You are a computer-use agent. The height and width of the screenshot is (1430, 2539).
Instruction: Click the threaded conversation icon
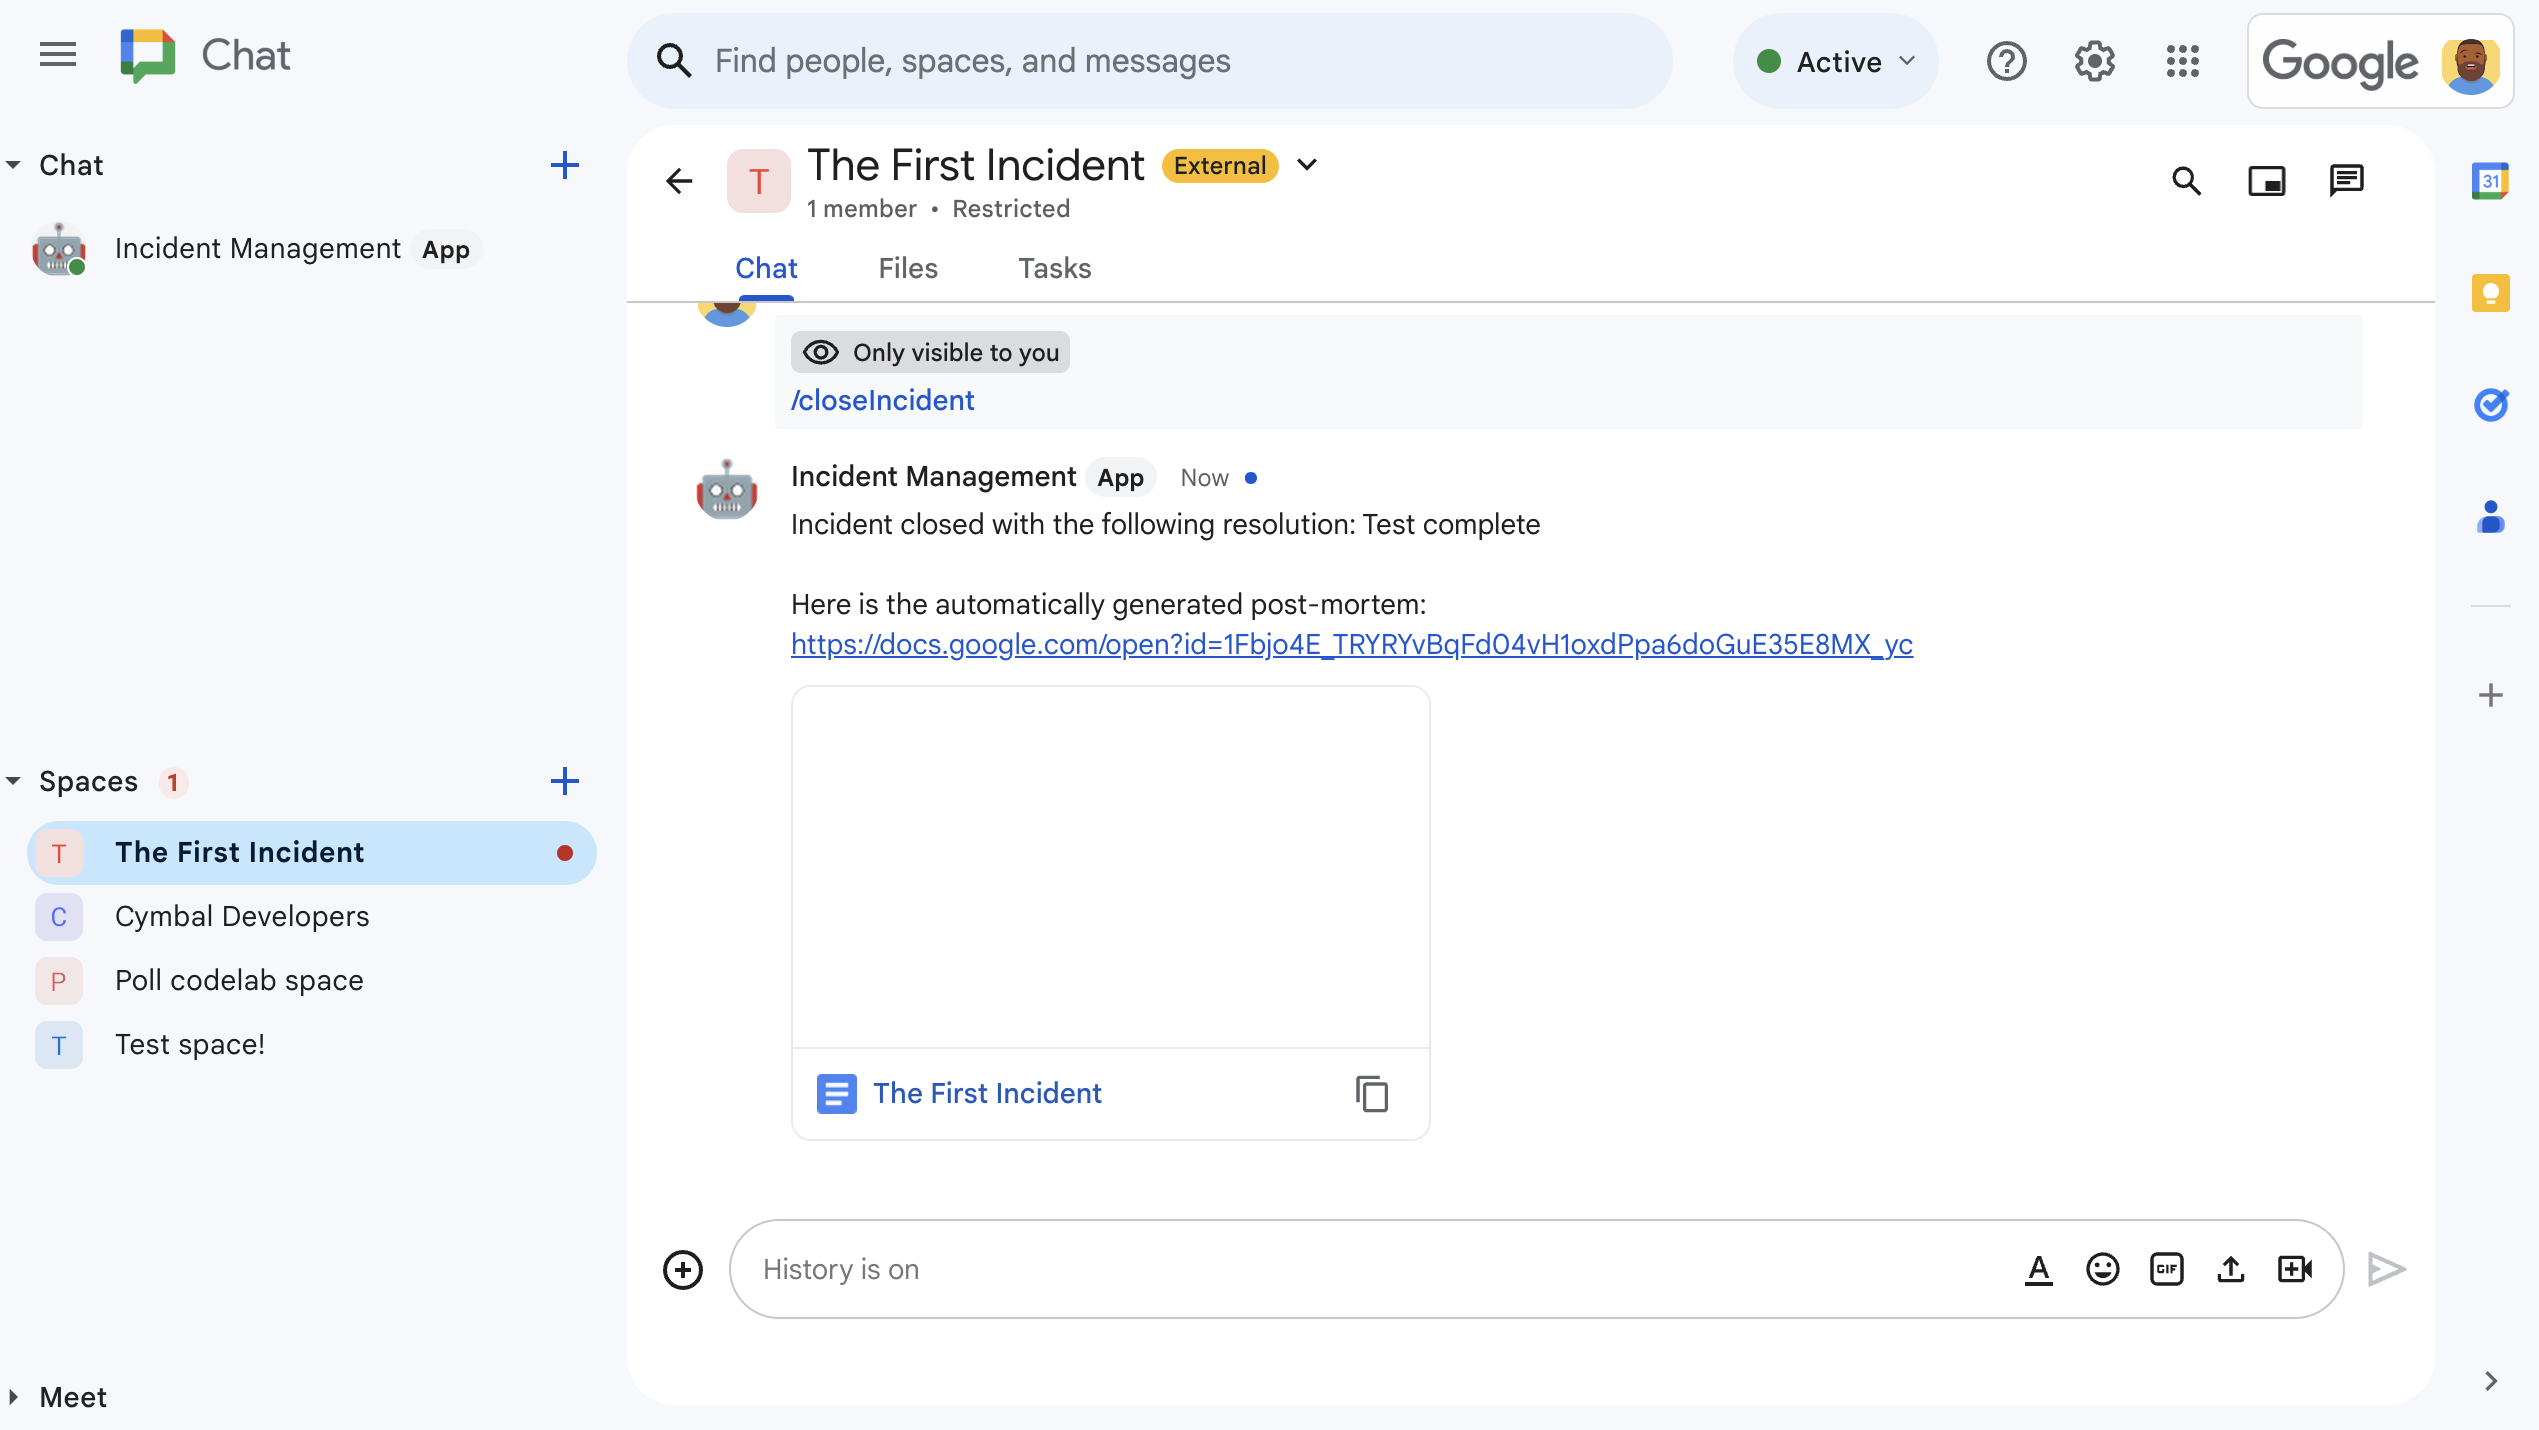coord(2347,180)
